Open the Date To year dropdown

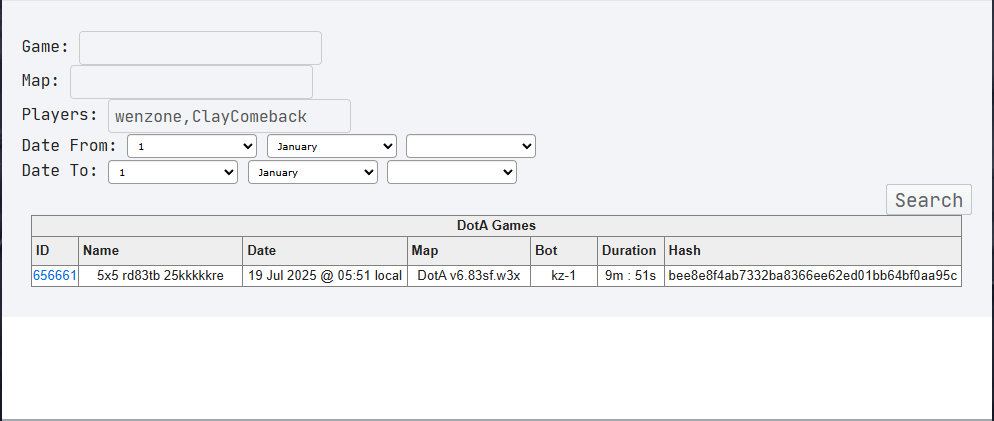click(452, 172)
